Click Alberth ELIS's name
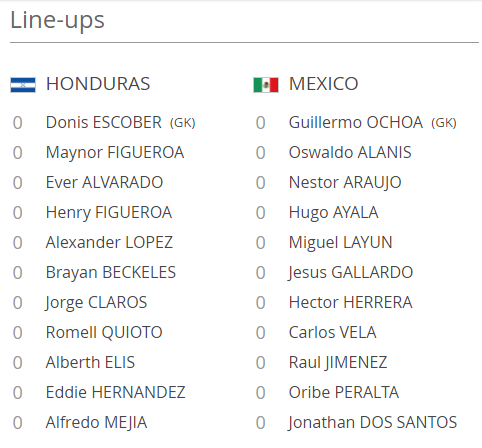This screenshot has height=448, width=482. tap(90, 362)
